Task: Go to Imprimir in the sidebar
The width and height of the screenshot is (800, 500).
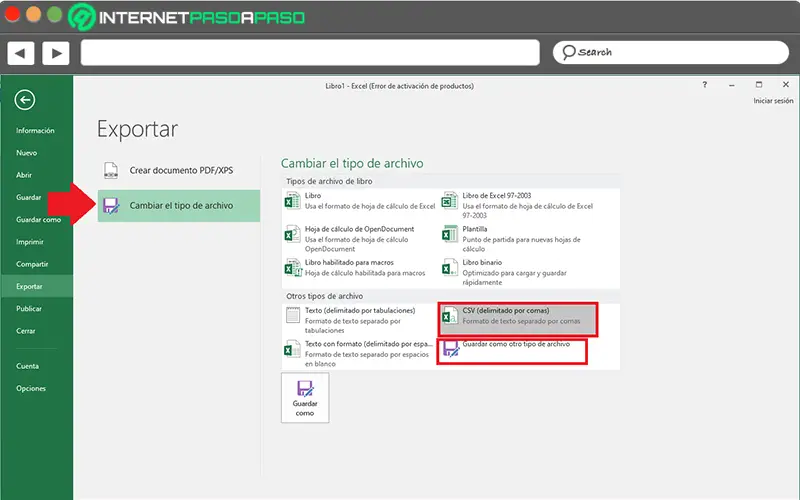Action: coord(30,242)
